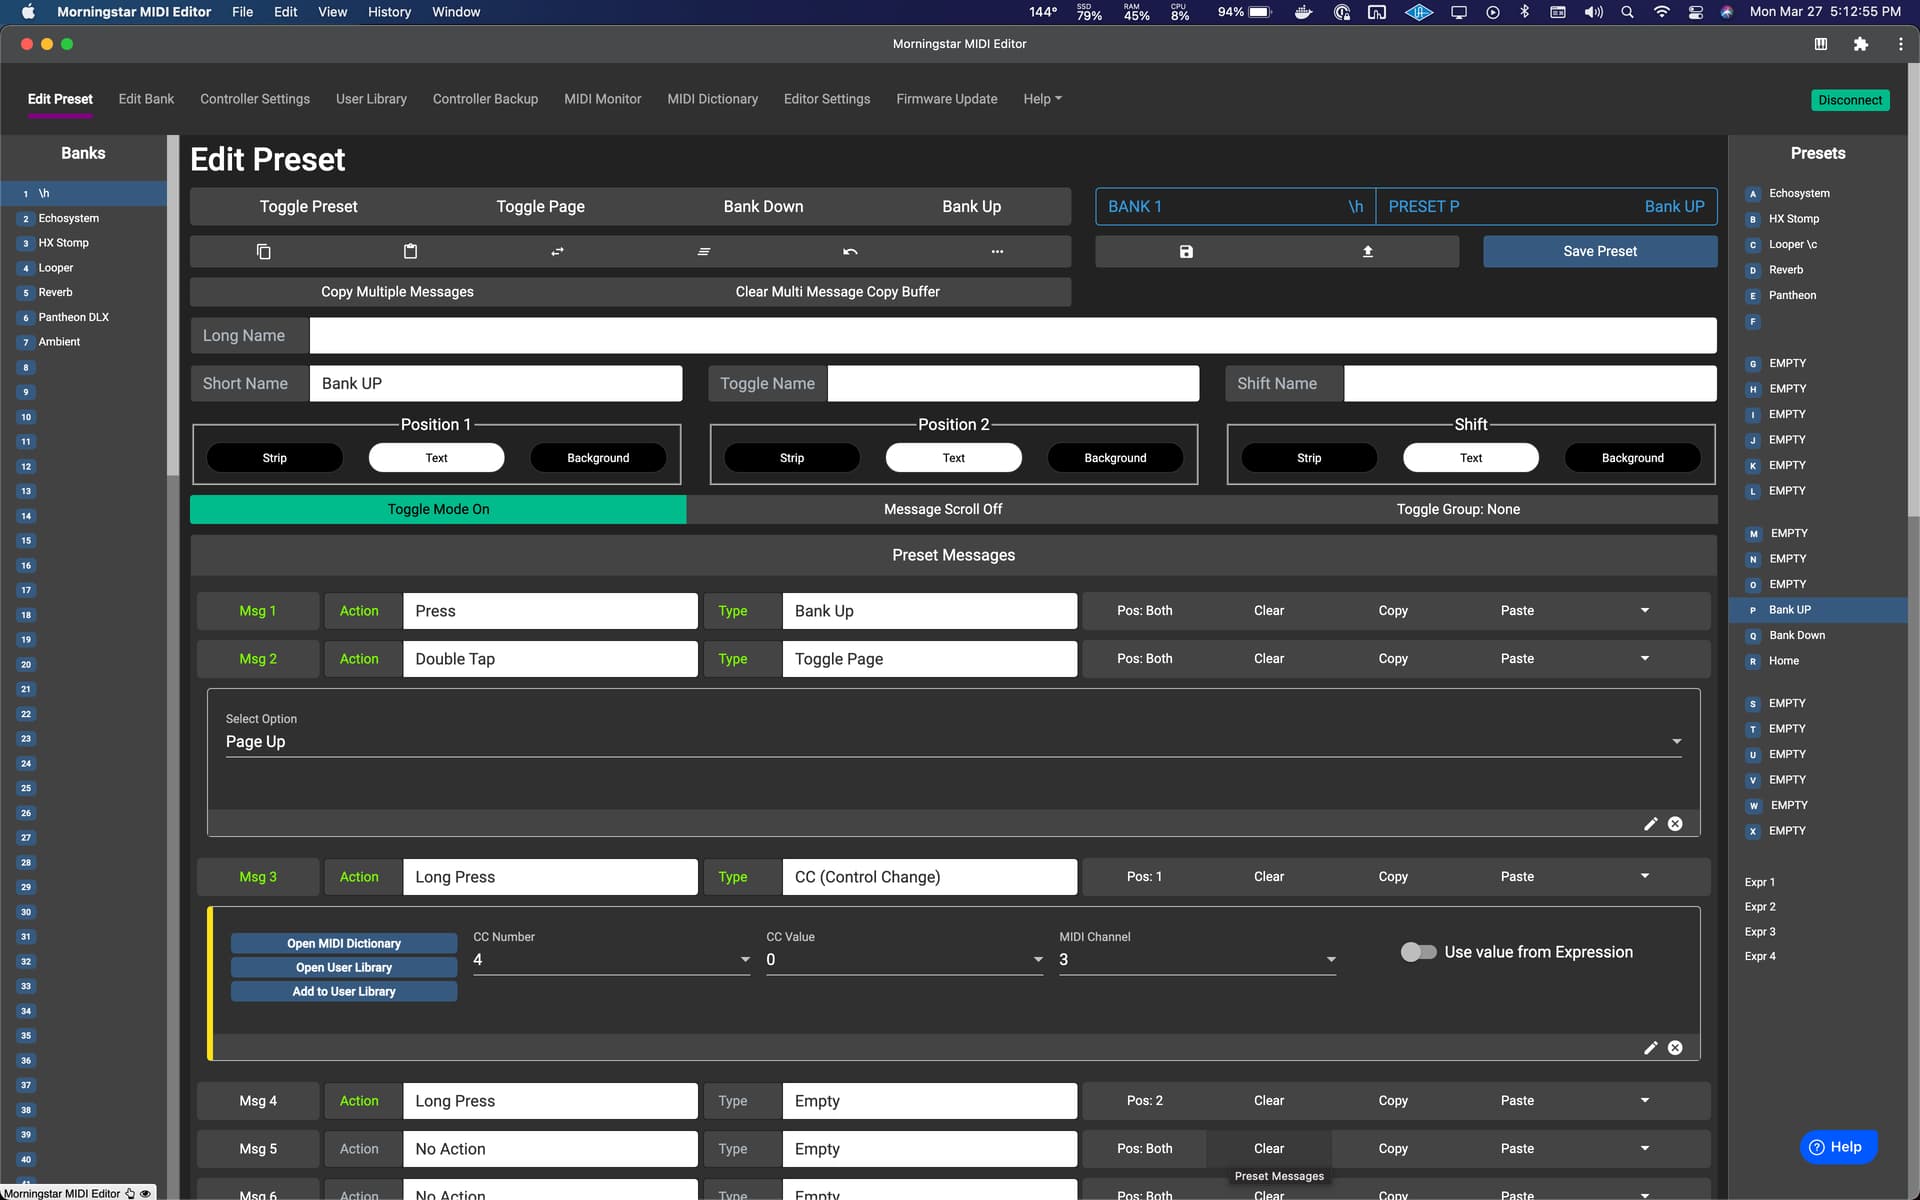Turn off Toggle Mode On
Screen dimensions: 1920x1200
438,509
